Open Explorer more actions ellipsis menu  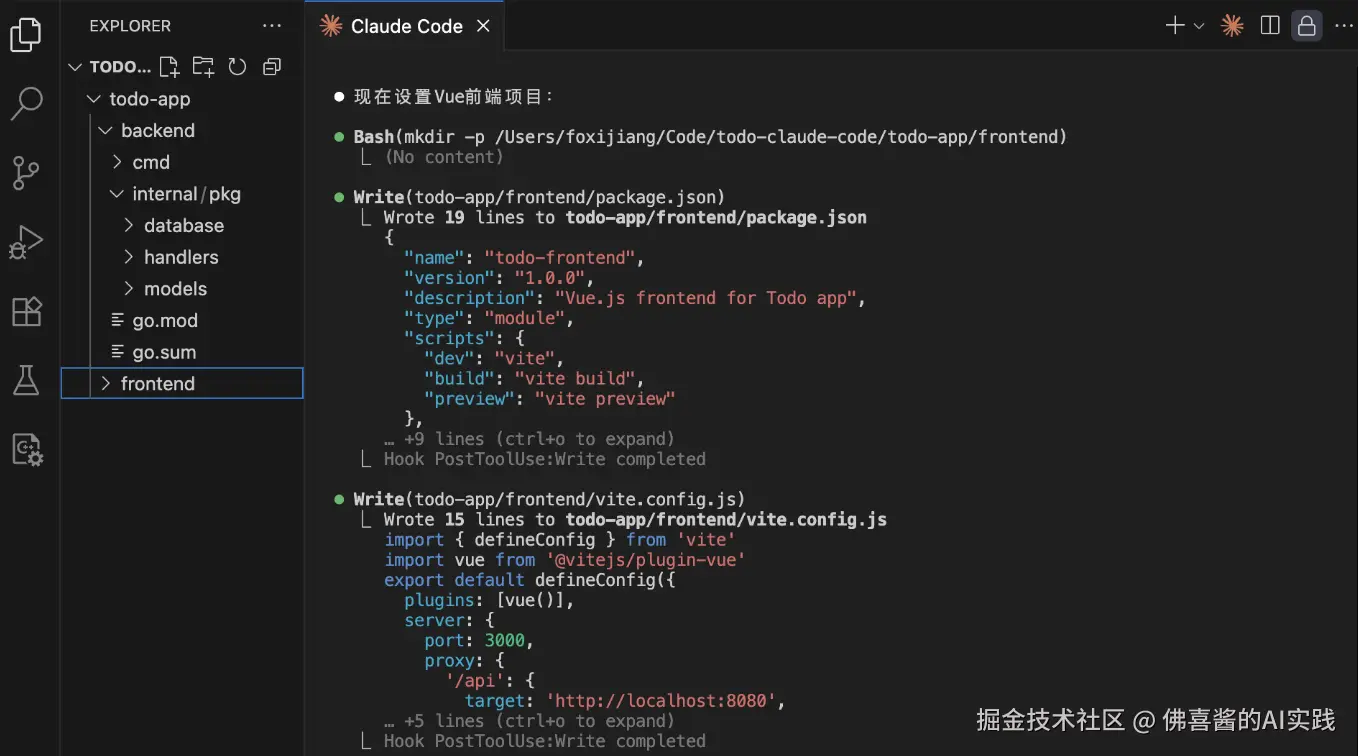pos(272,26)
